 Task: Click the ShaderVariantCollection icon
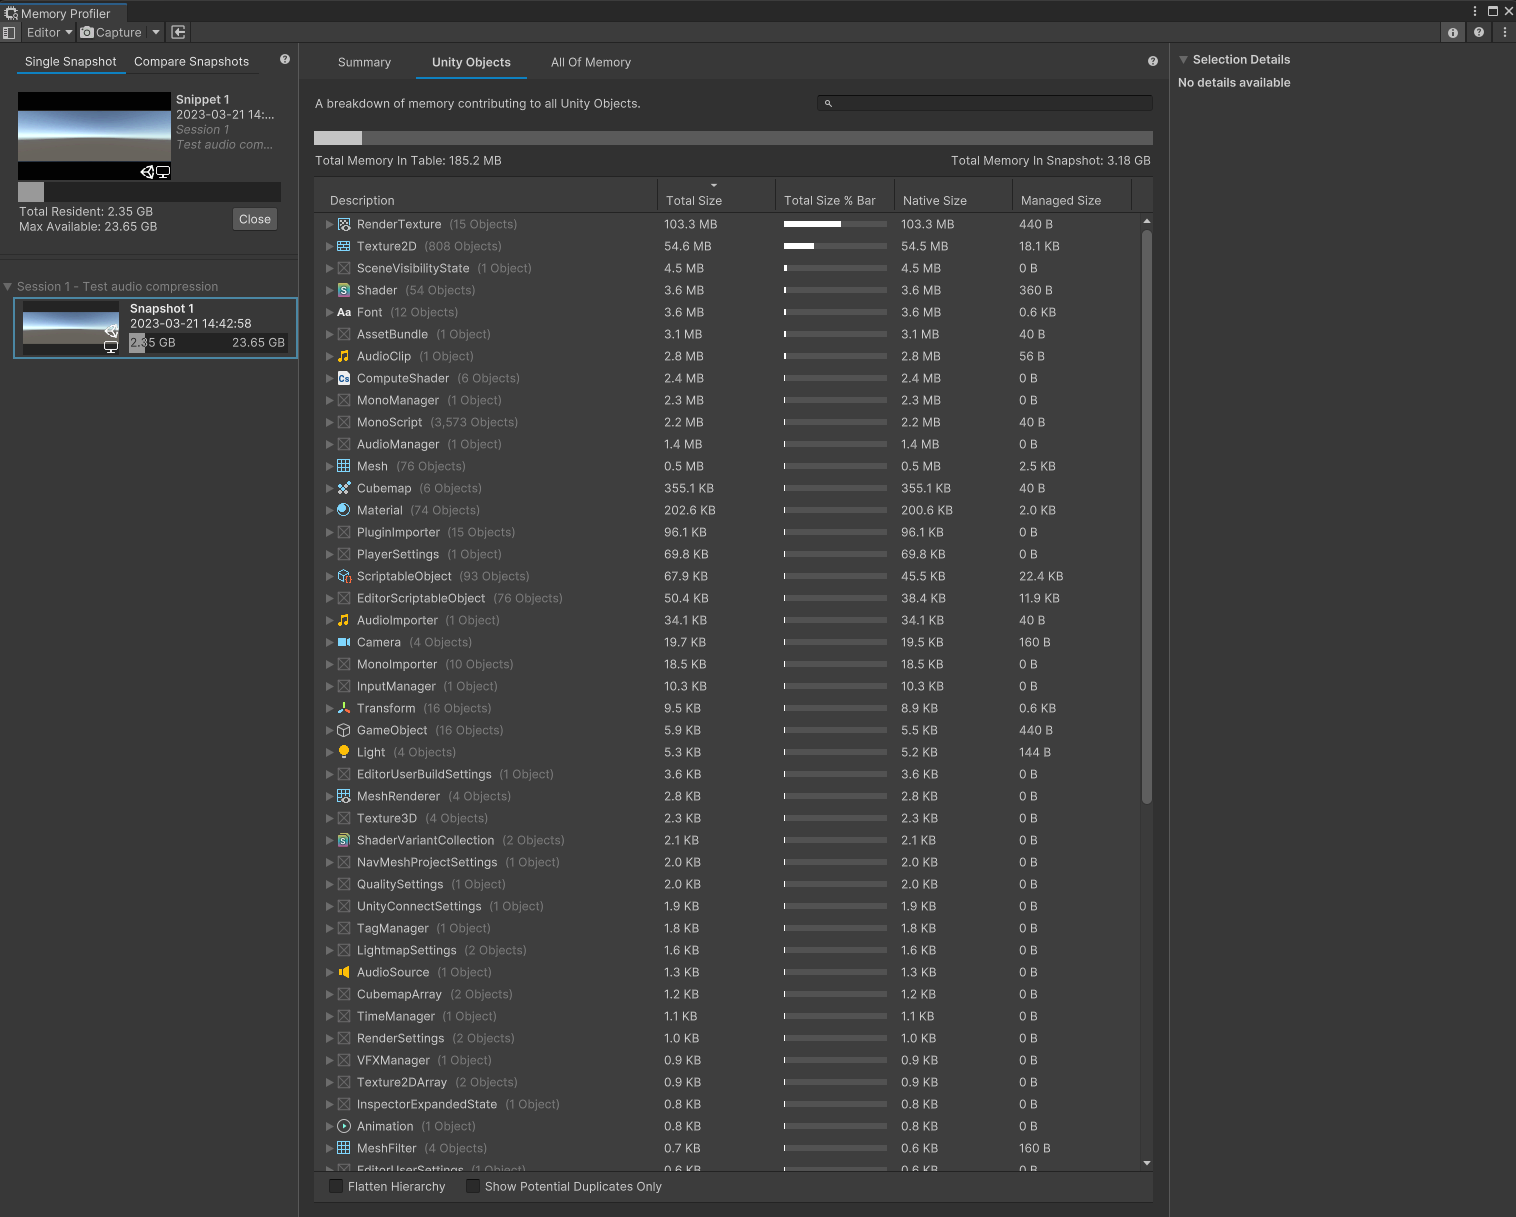click(344, 841)
